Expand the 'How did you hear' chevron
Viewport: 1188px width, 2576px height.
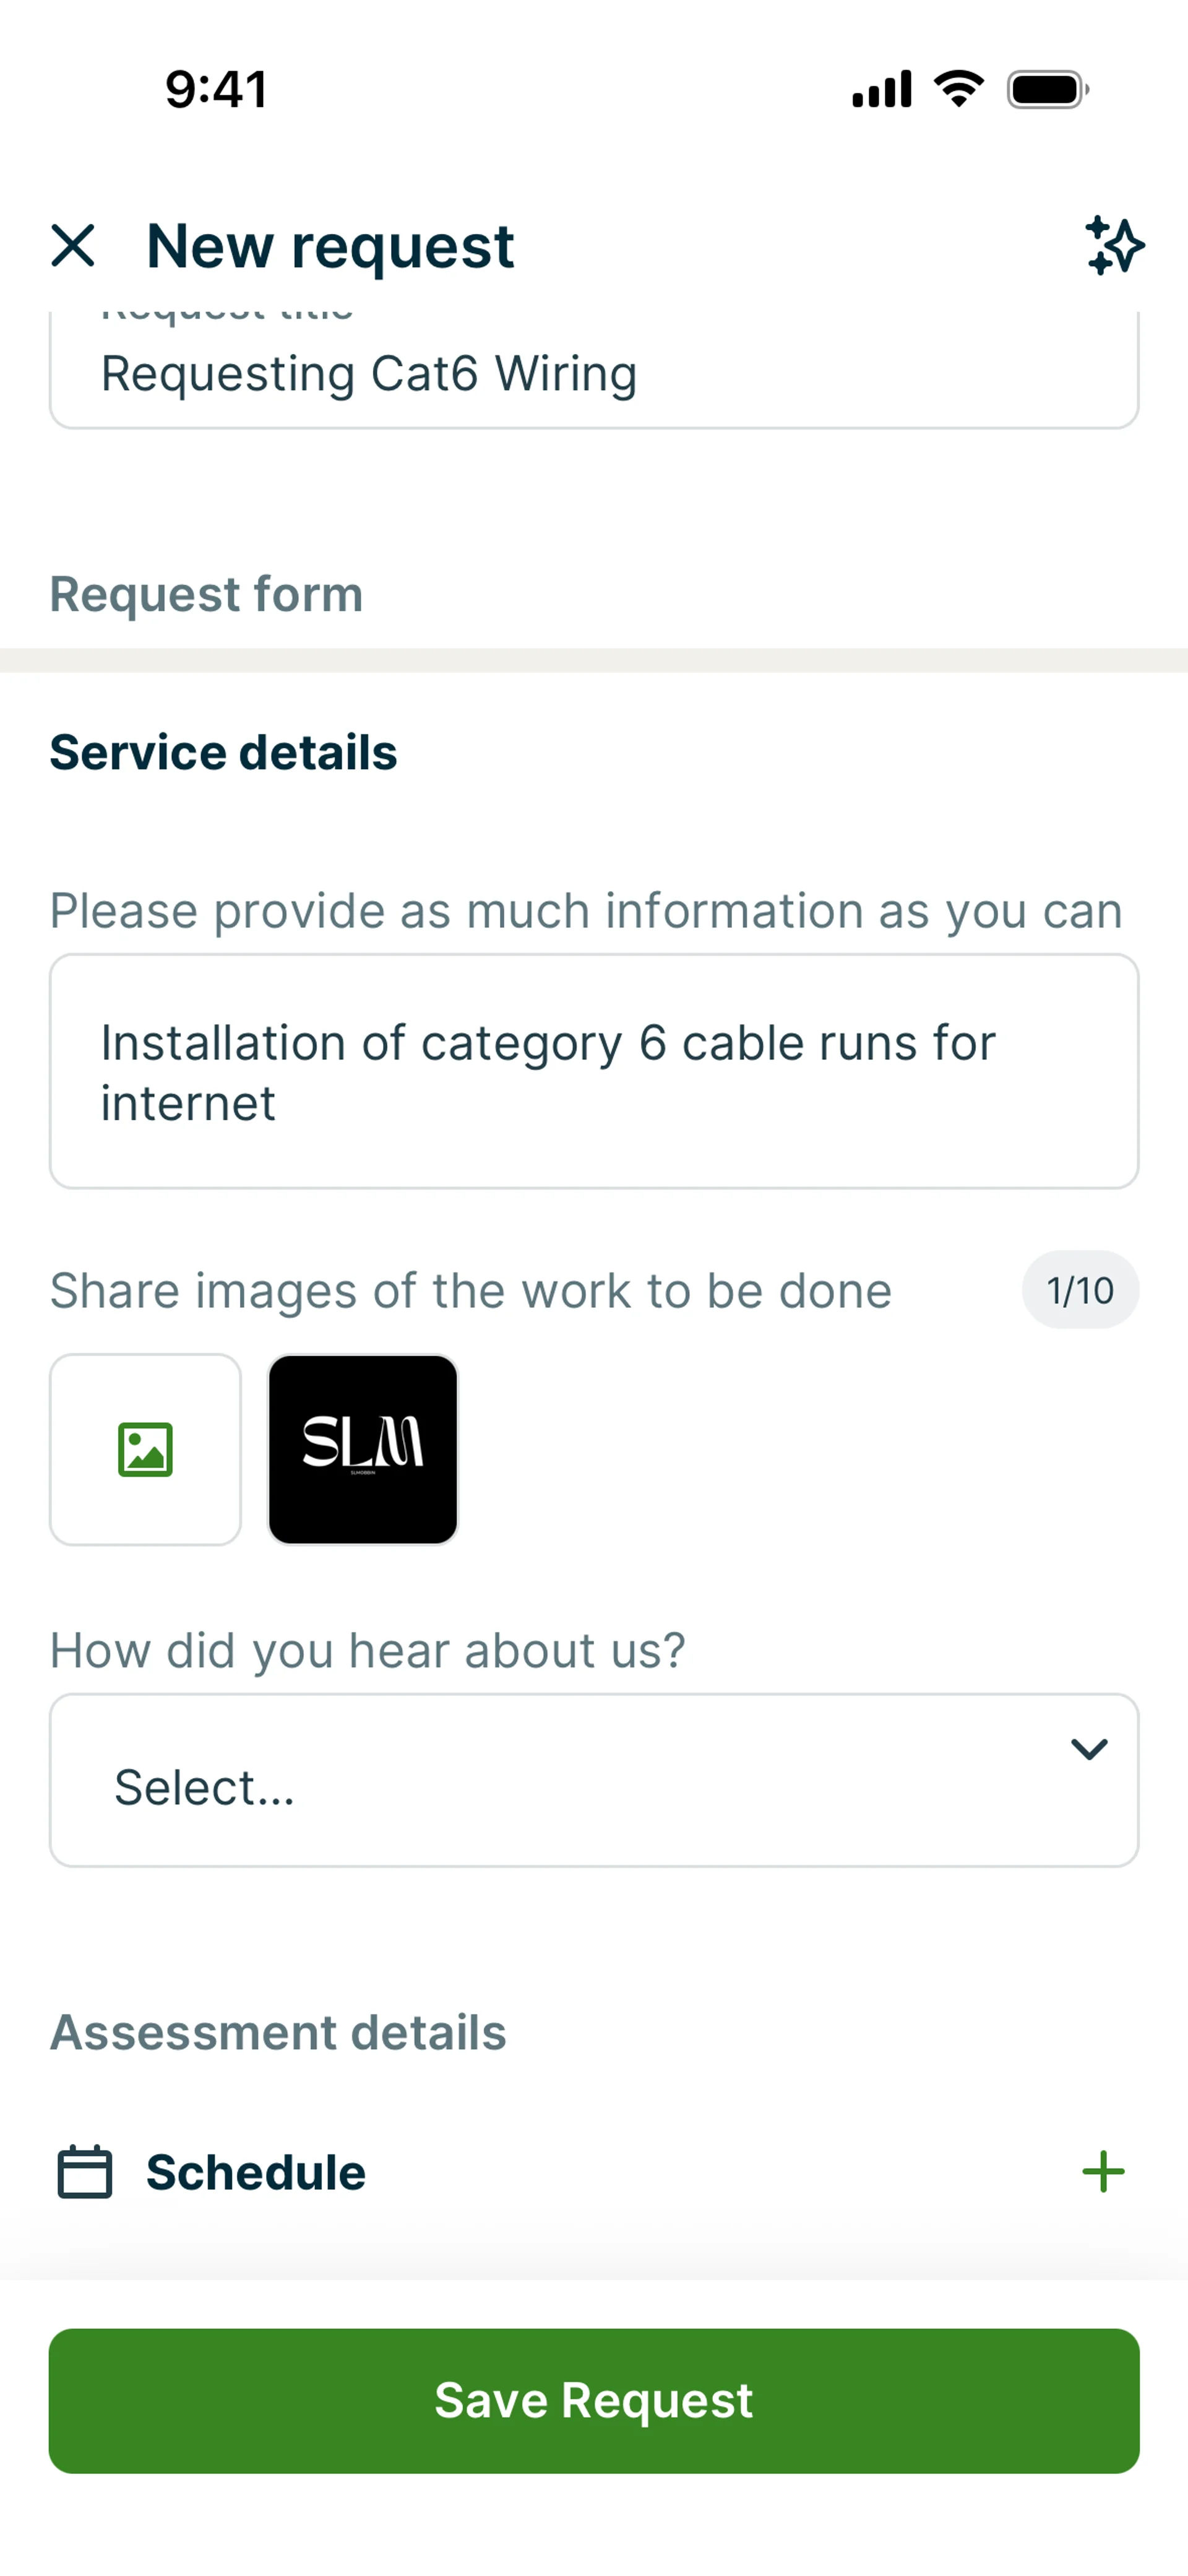pos(1088,1749)
